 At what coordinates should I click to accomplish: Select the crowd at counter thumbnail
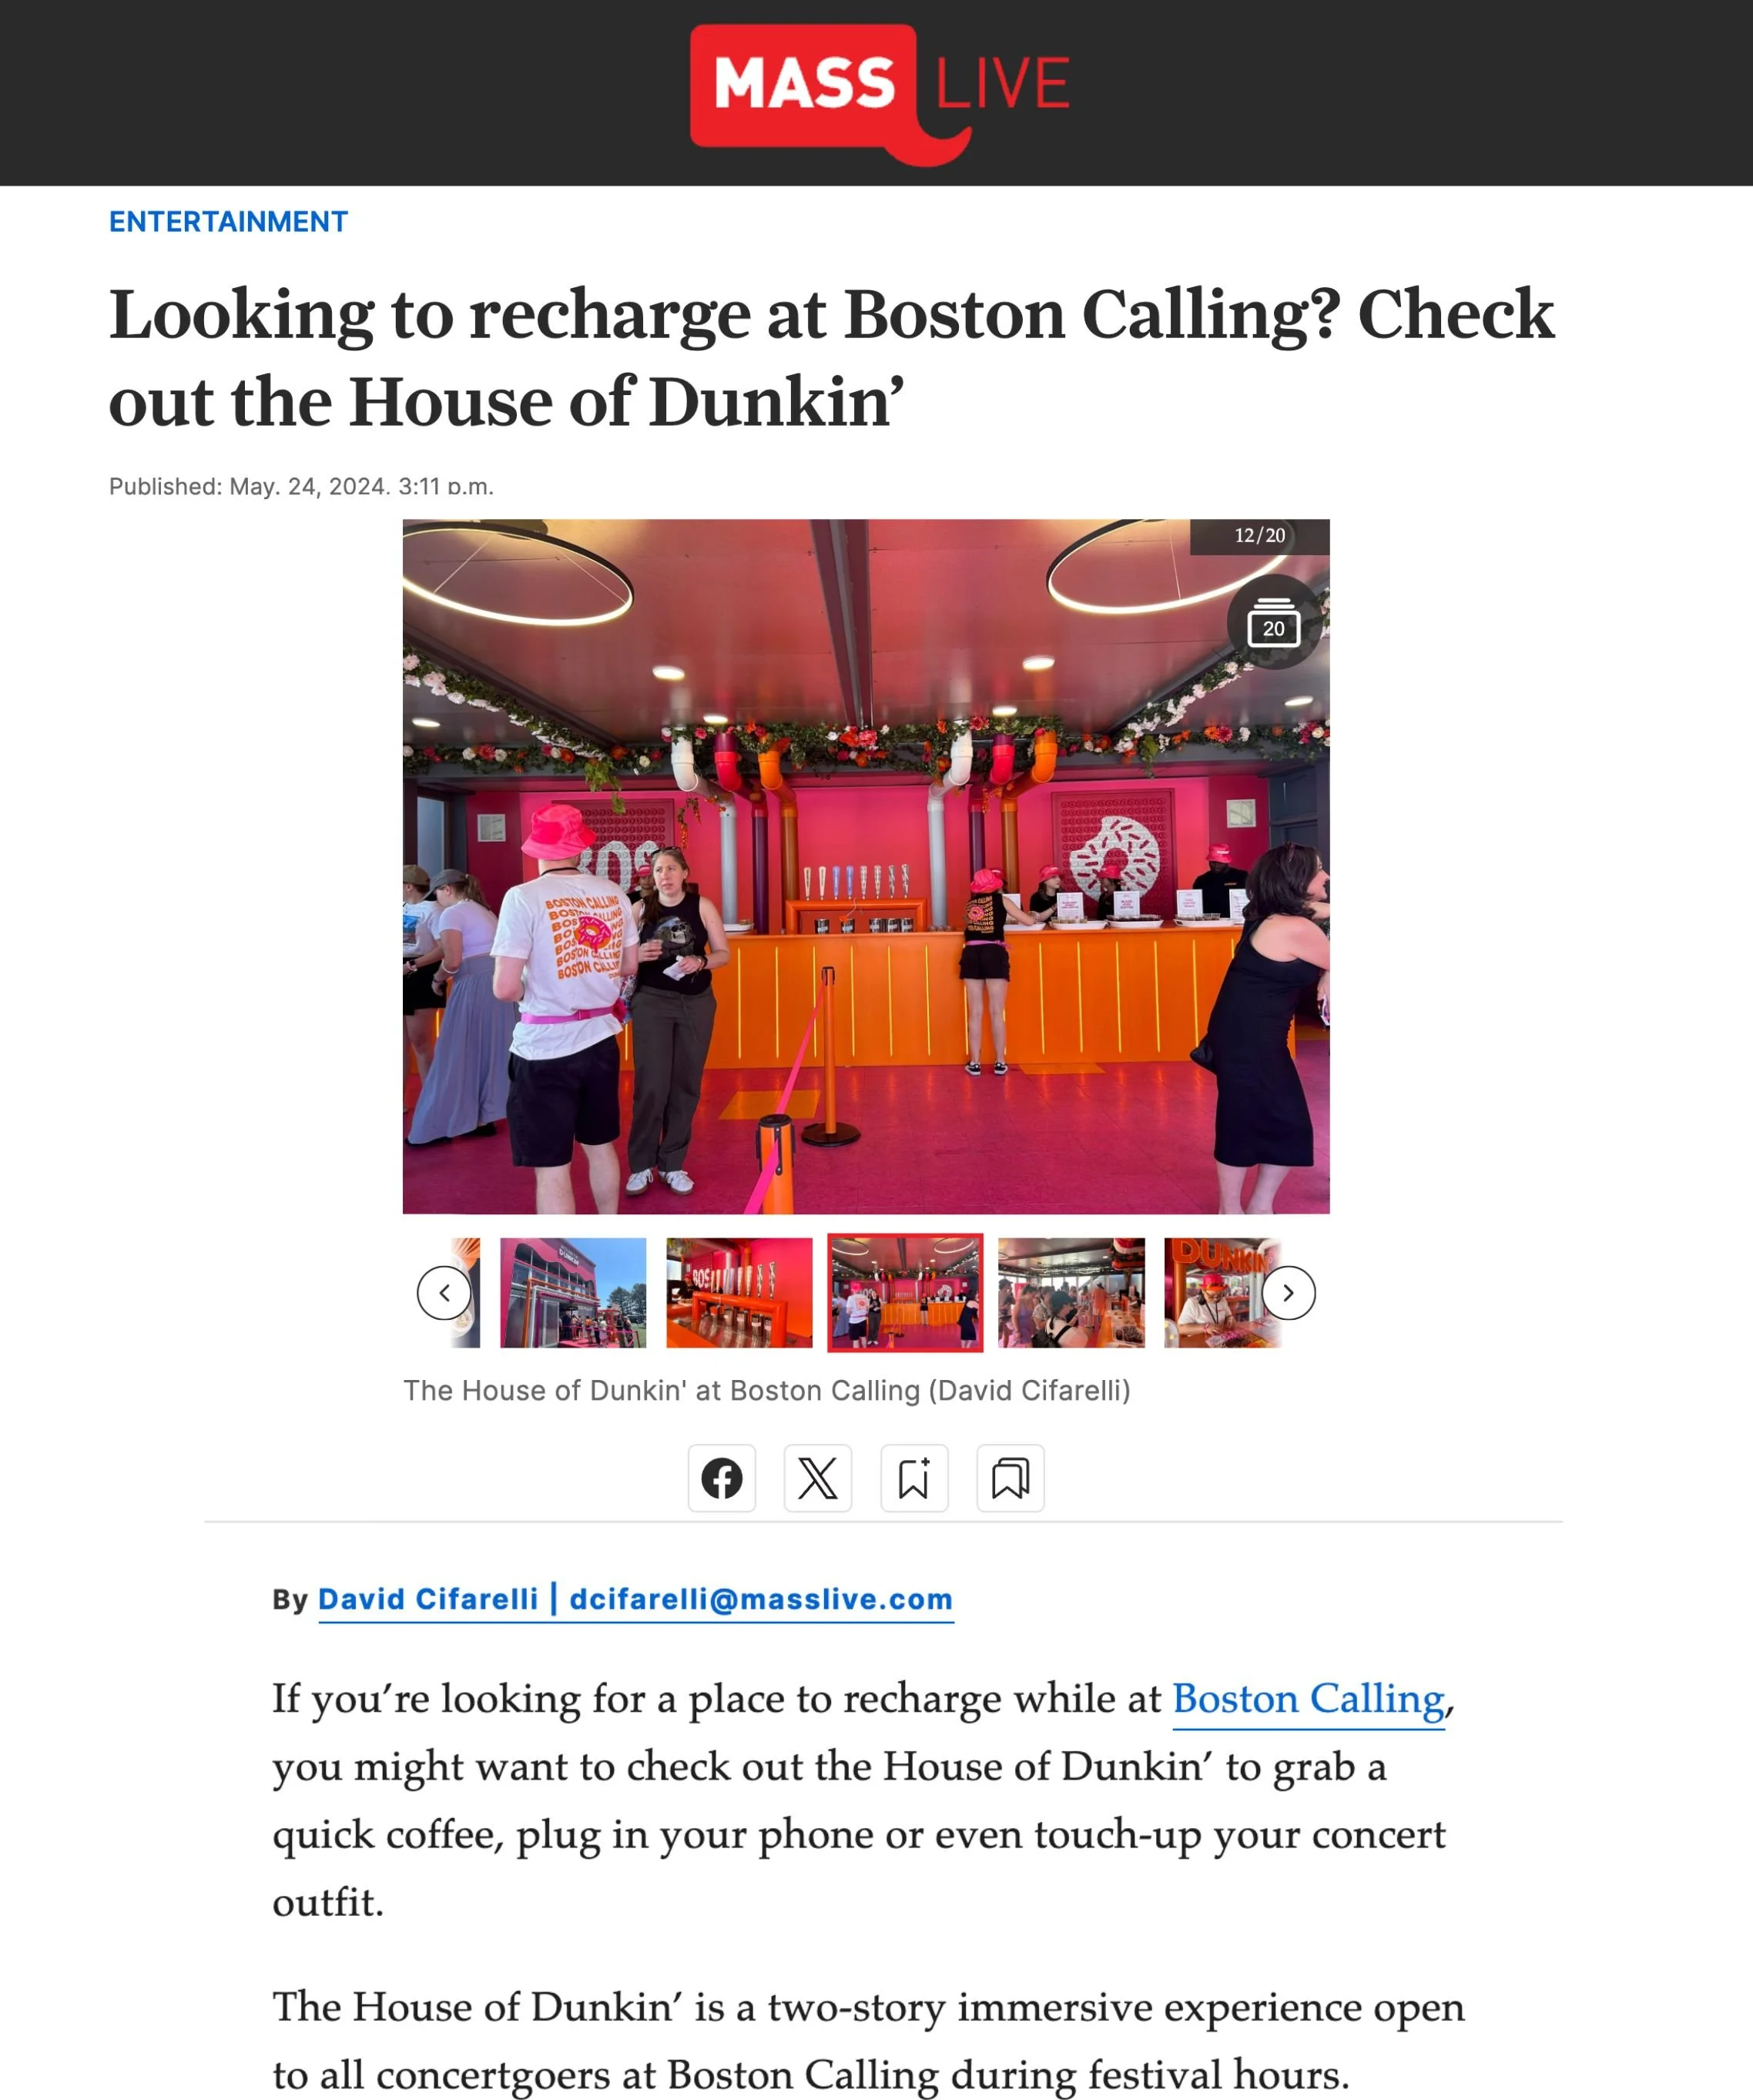tap(1071, 1293)
